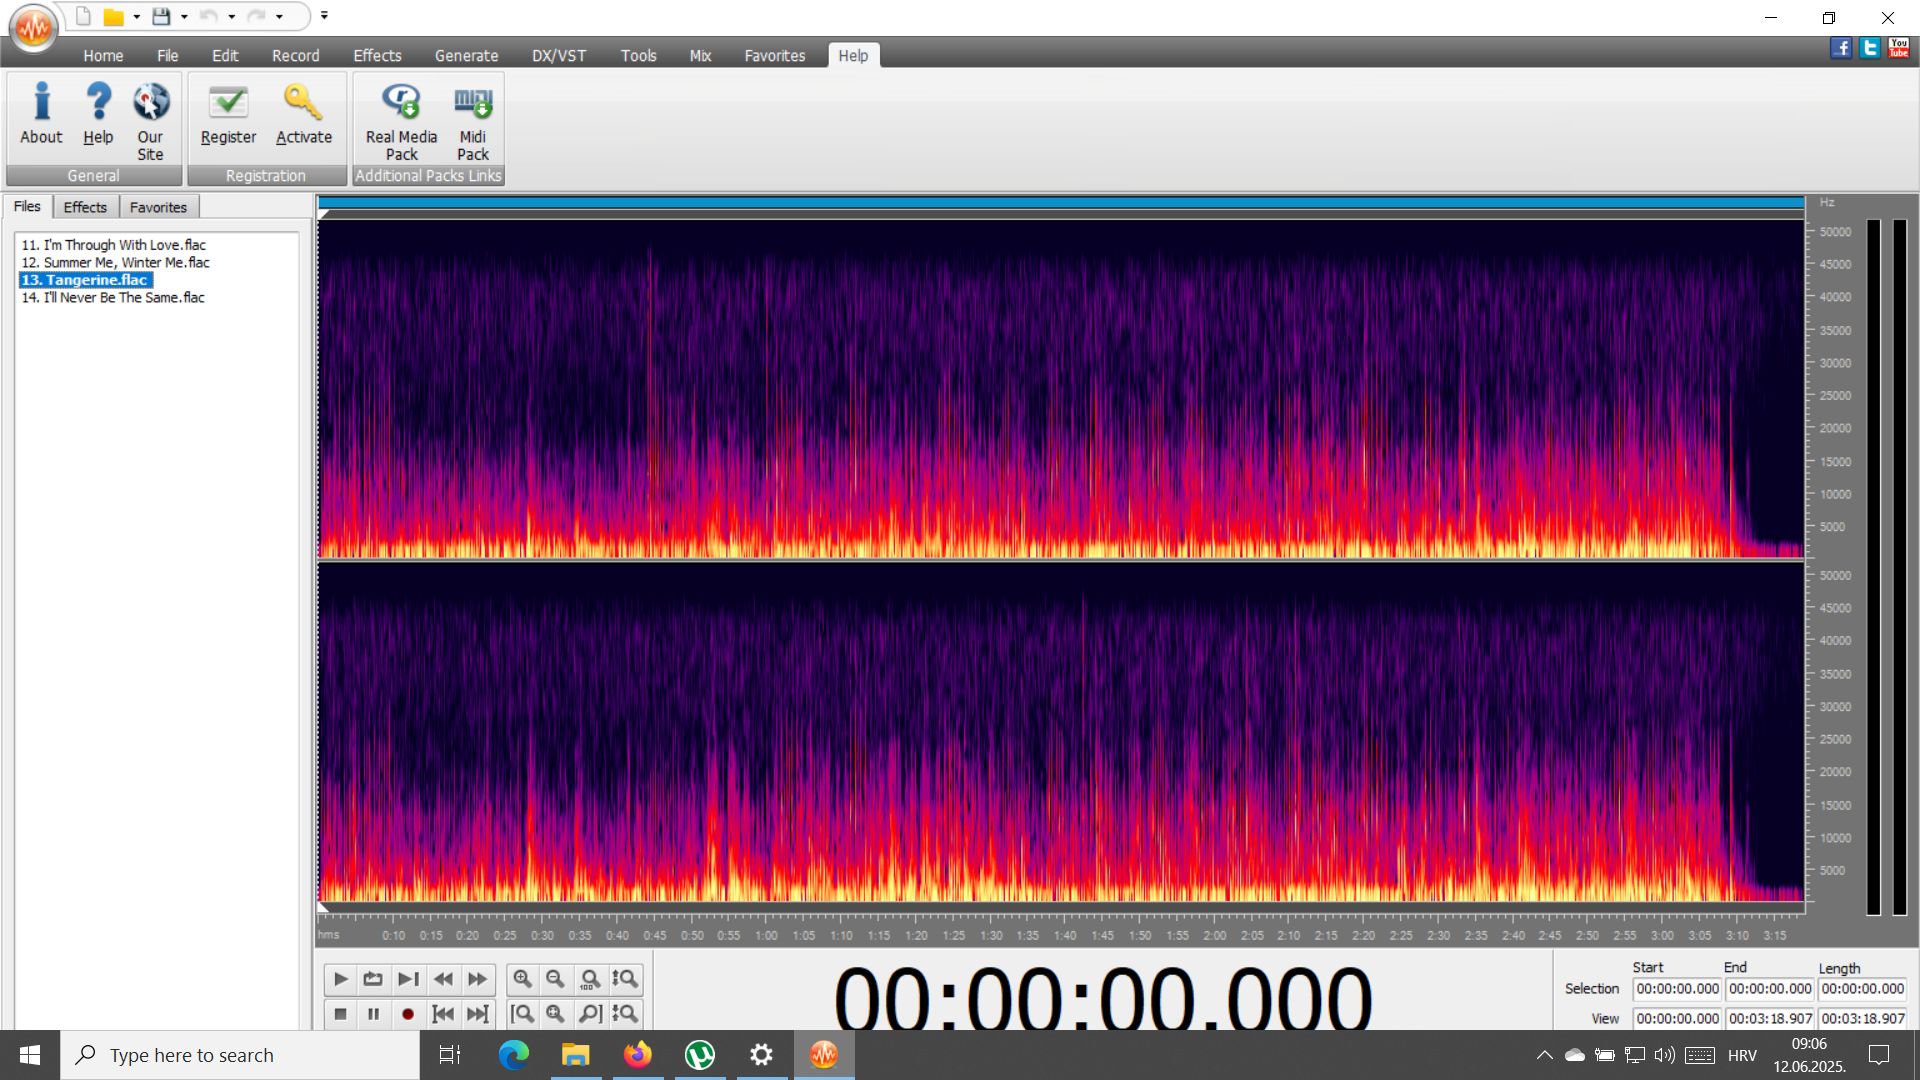
Task: Switch to the Home ribbon tab
Action: pos(103,56)
